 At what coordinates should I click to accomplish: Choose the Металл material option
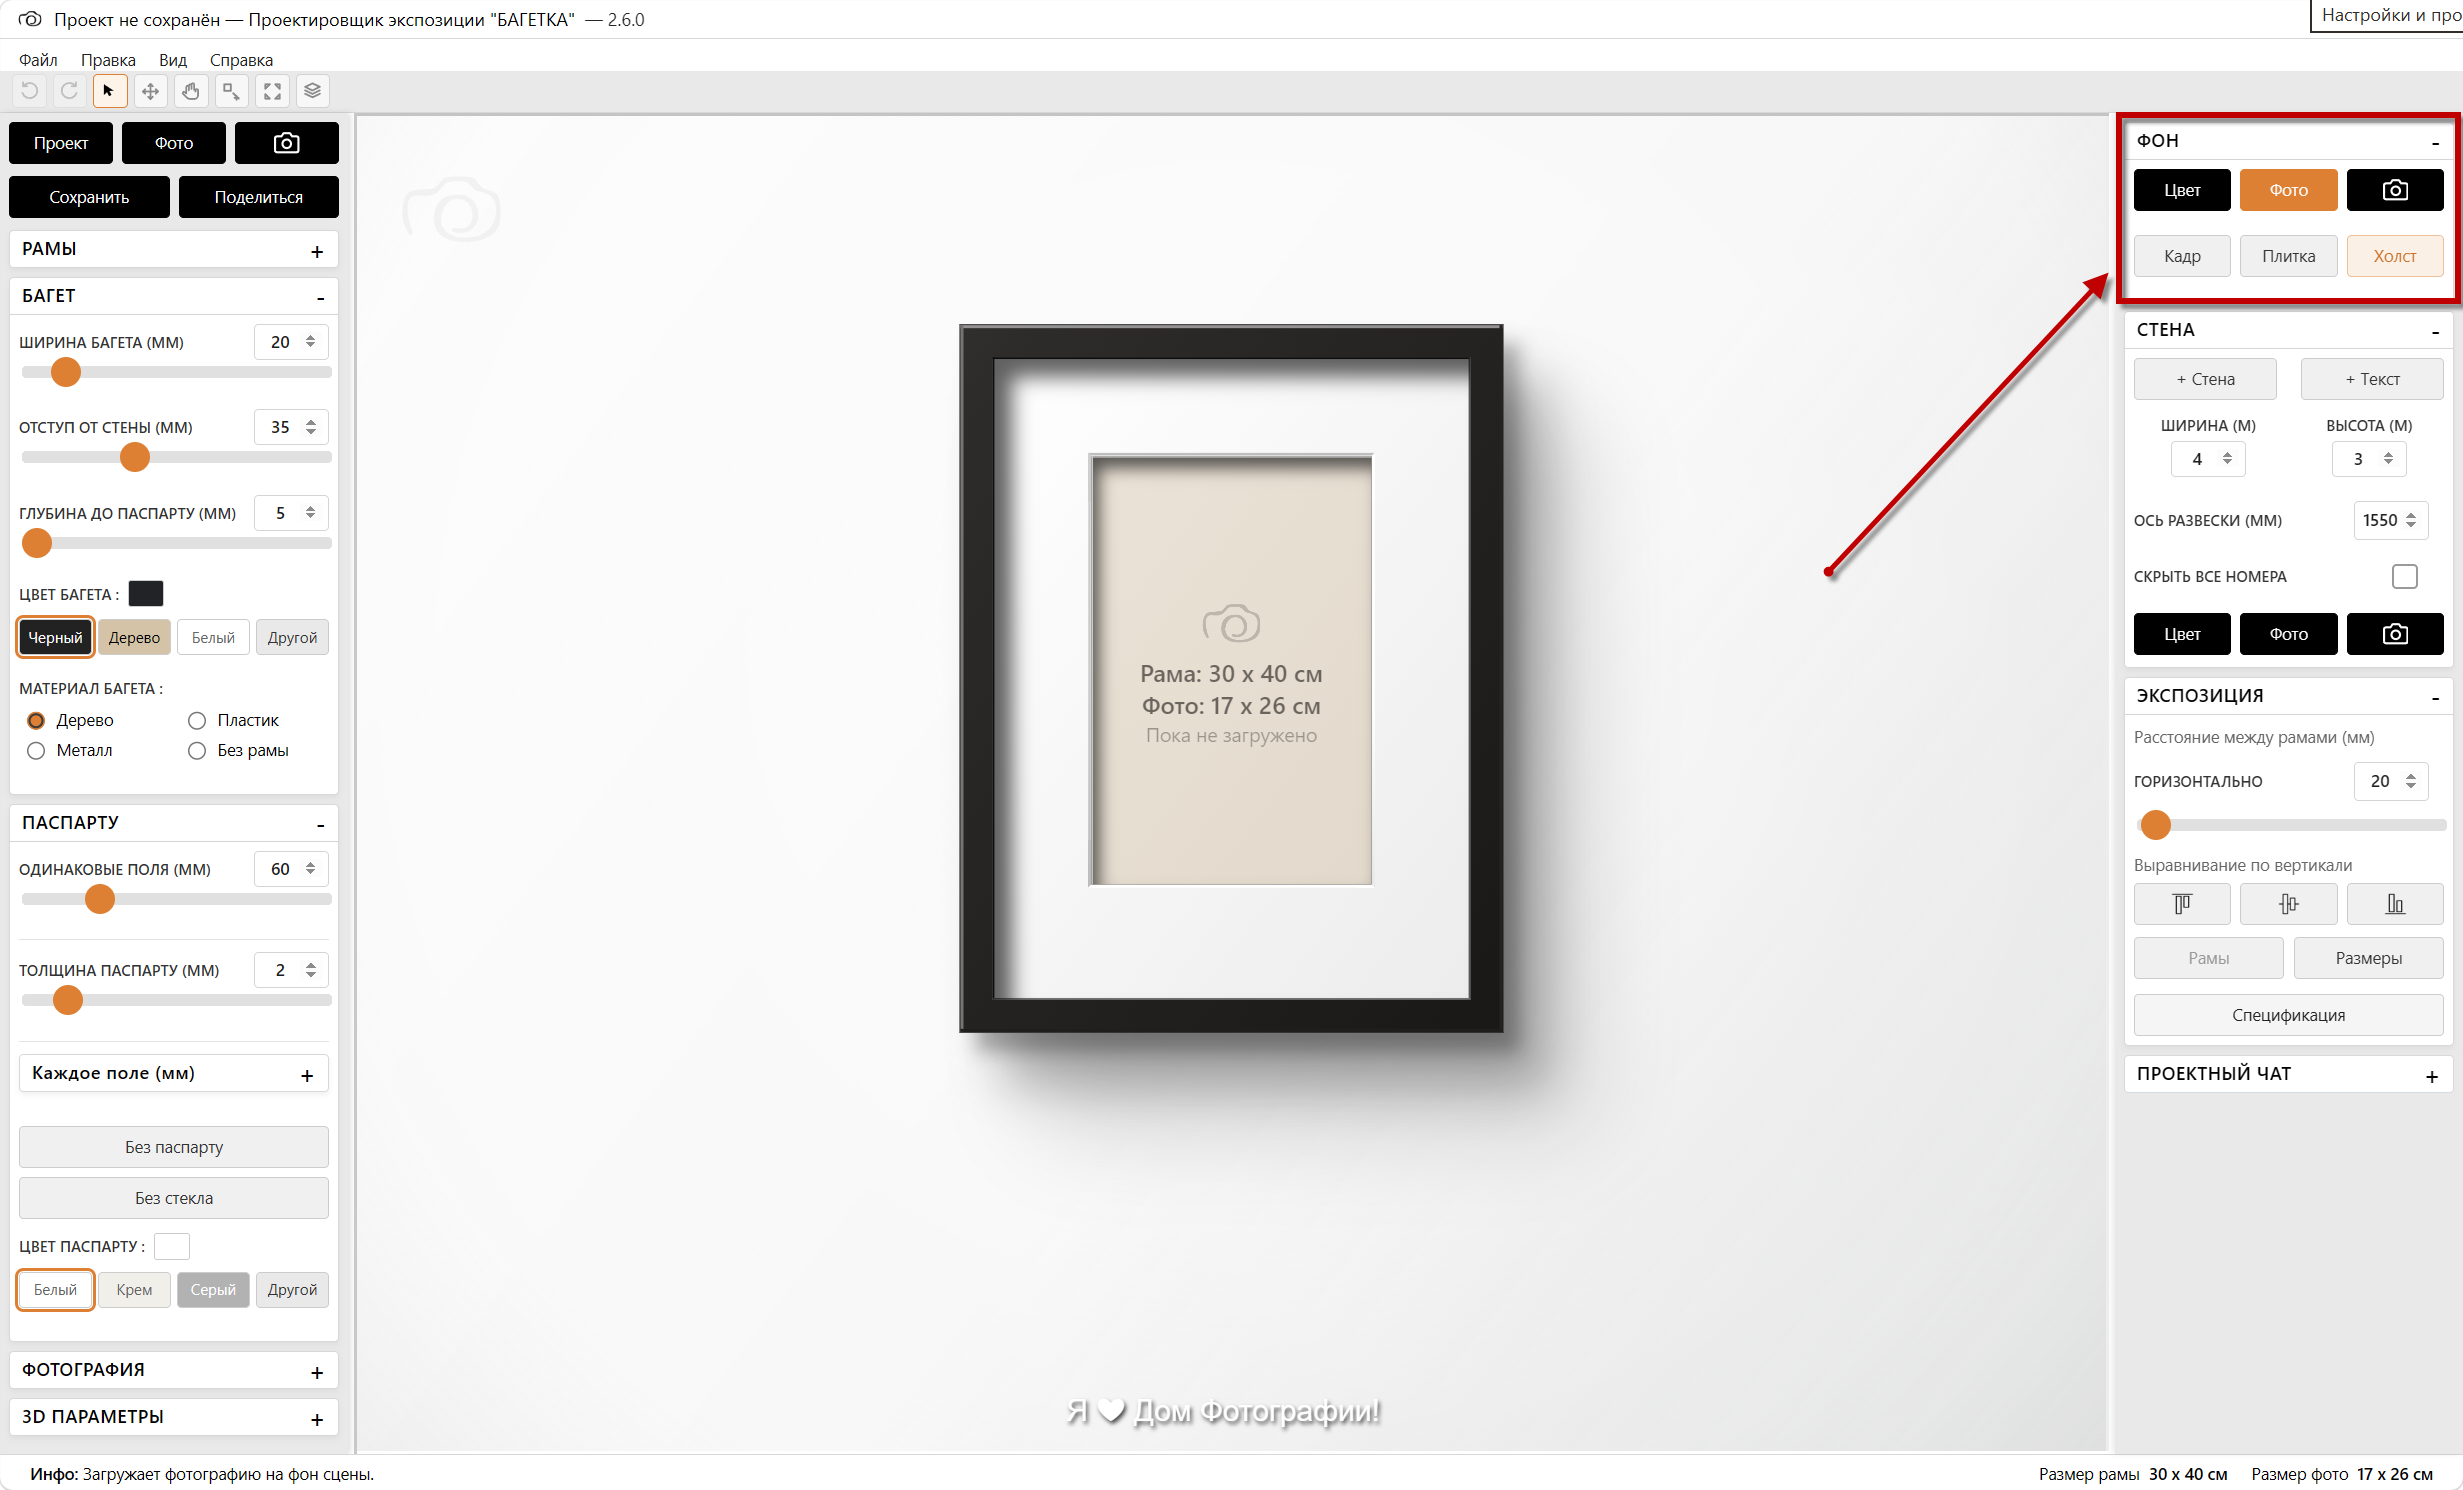click(x=36, y=750)
